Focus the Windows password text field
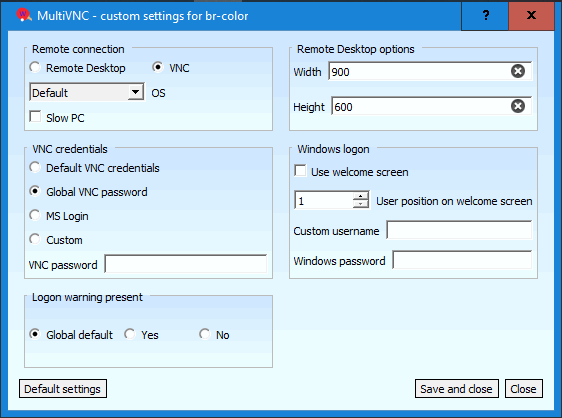This screenshot has height=418, width=562. pyautogui.click(x=462, y=260)
